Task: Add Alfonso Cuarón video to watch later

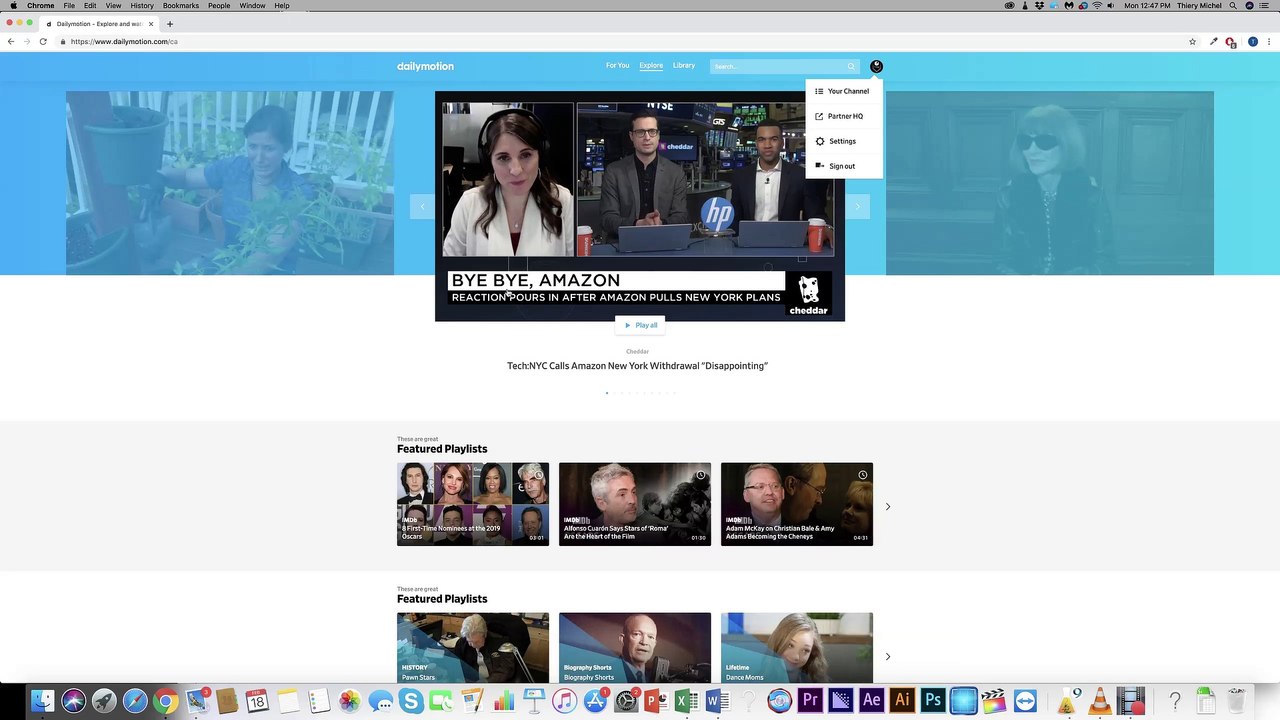Action: (x=700, y=475)
